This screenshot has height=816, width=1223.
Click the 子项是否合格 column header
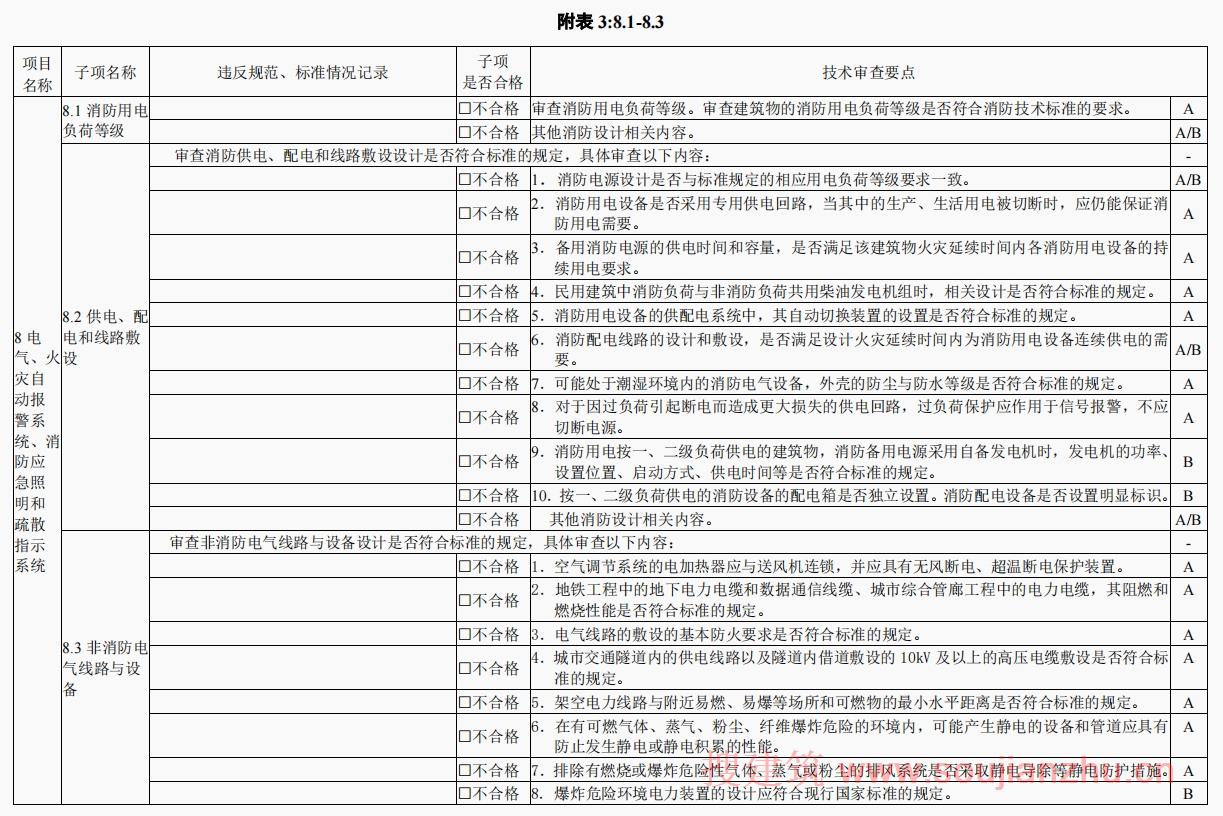coord(493,72)
